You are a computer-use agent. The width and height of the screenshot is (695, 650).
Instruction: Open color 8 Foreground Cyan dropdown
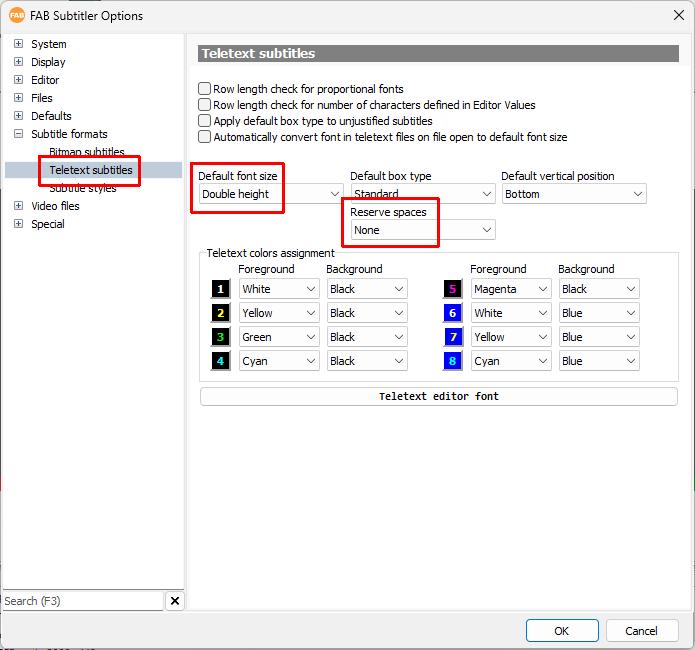coord(511,361)
